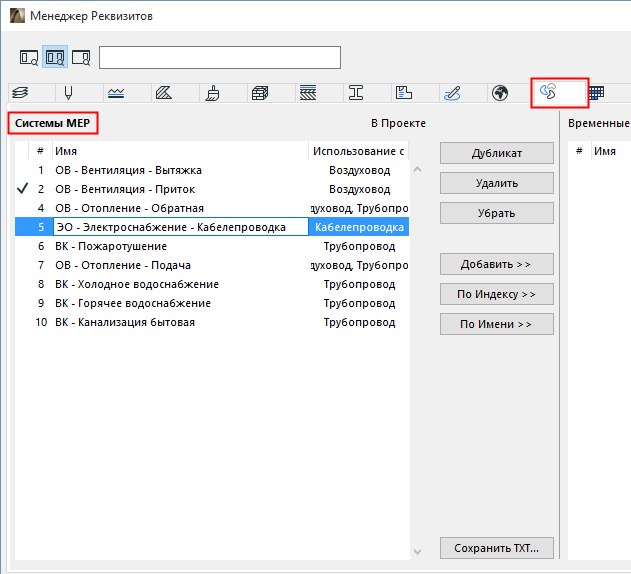
Task: Click the Воздуховод cell of ОВ - Вентиляция - Приток
Action: coord(359,189)
